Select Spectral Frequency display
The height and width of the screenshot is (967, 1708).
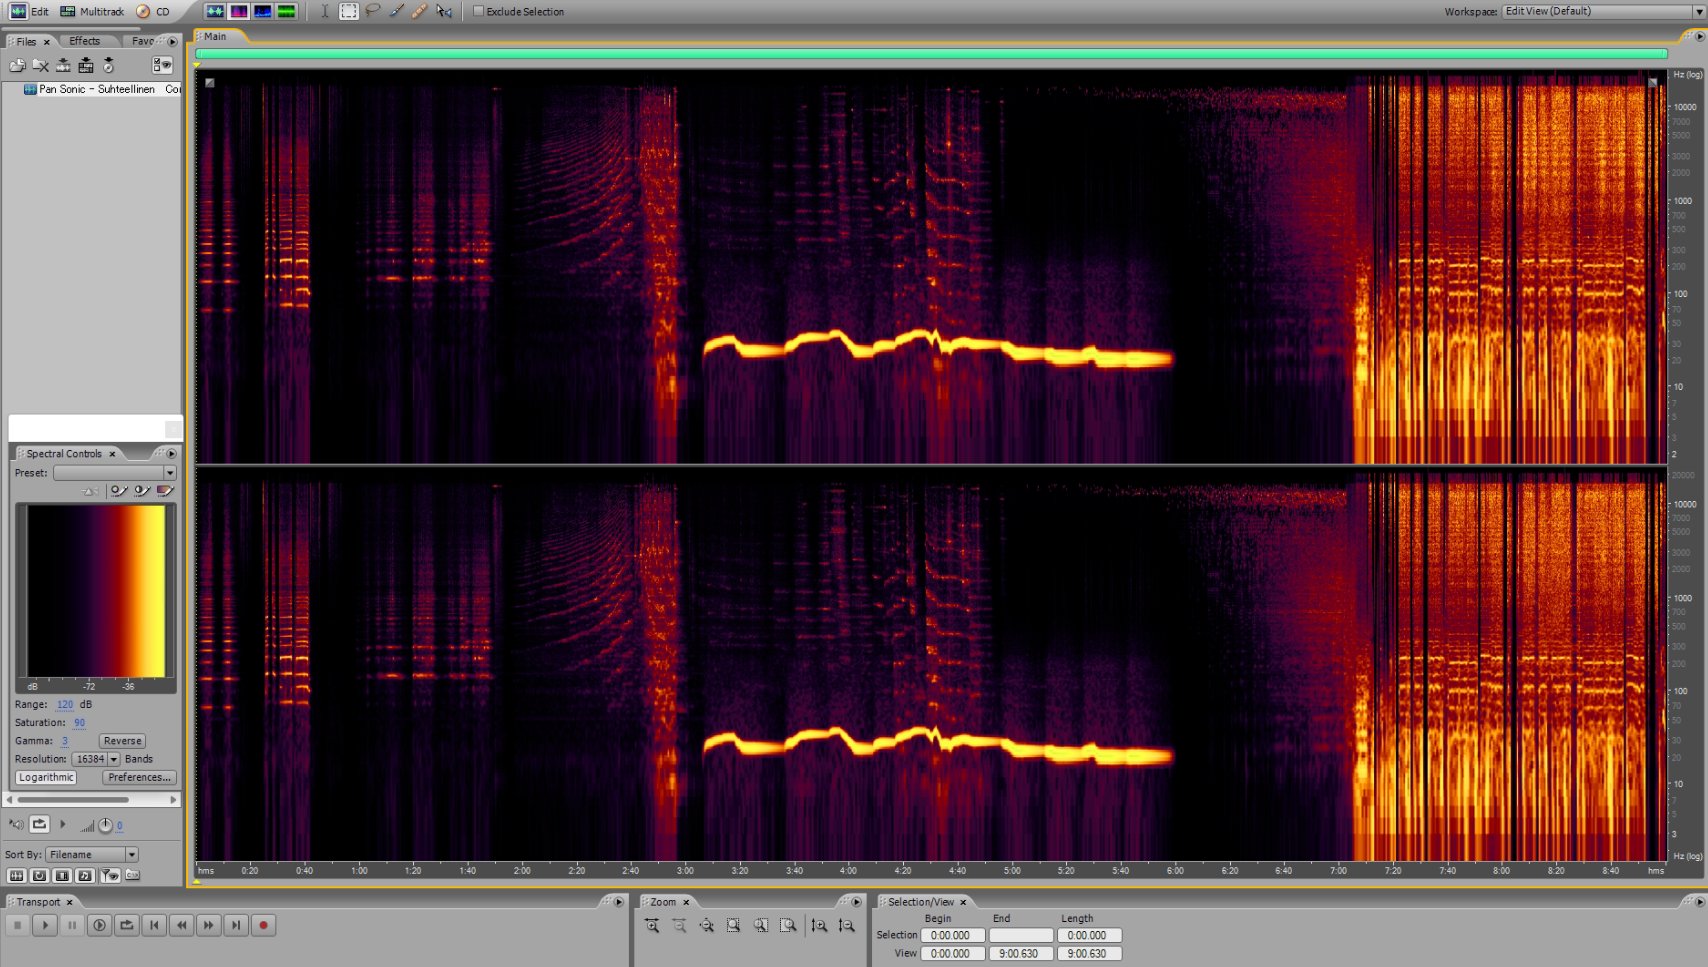(239, 11)
